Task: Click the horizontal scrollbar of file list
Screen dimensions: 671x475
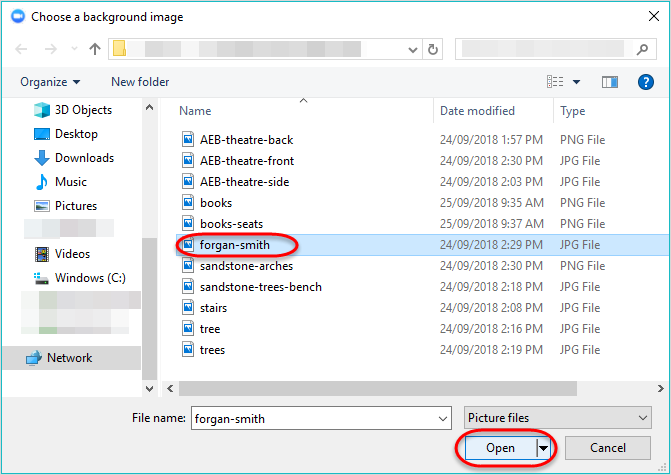Action: tap(378, 389)
